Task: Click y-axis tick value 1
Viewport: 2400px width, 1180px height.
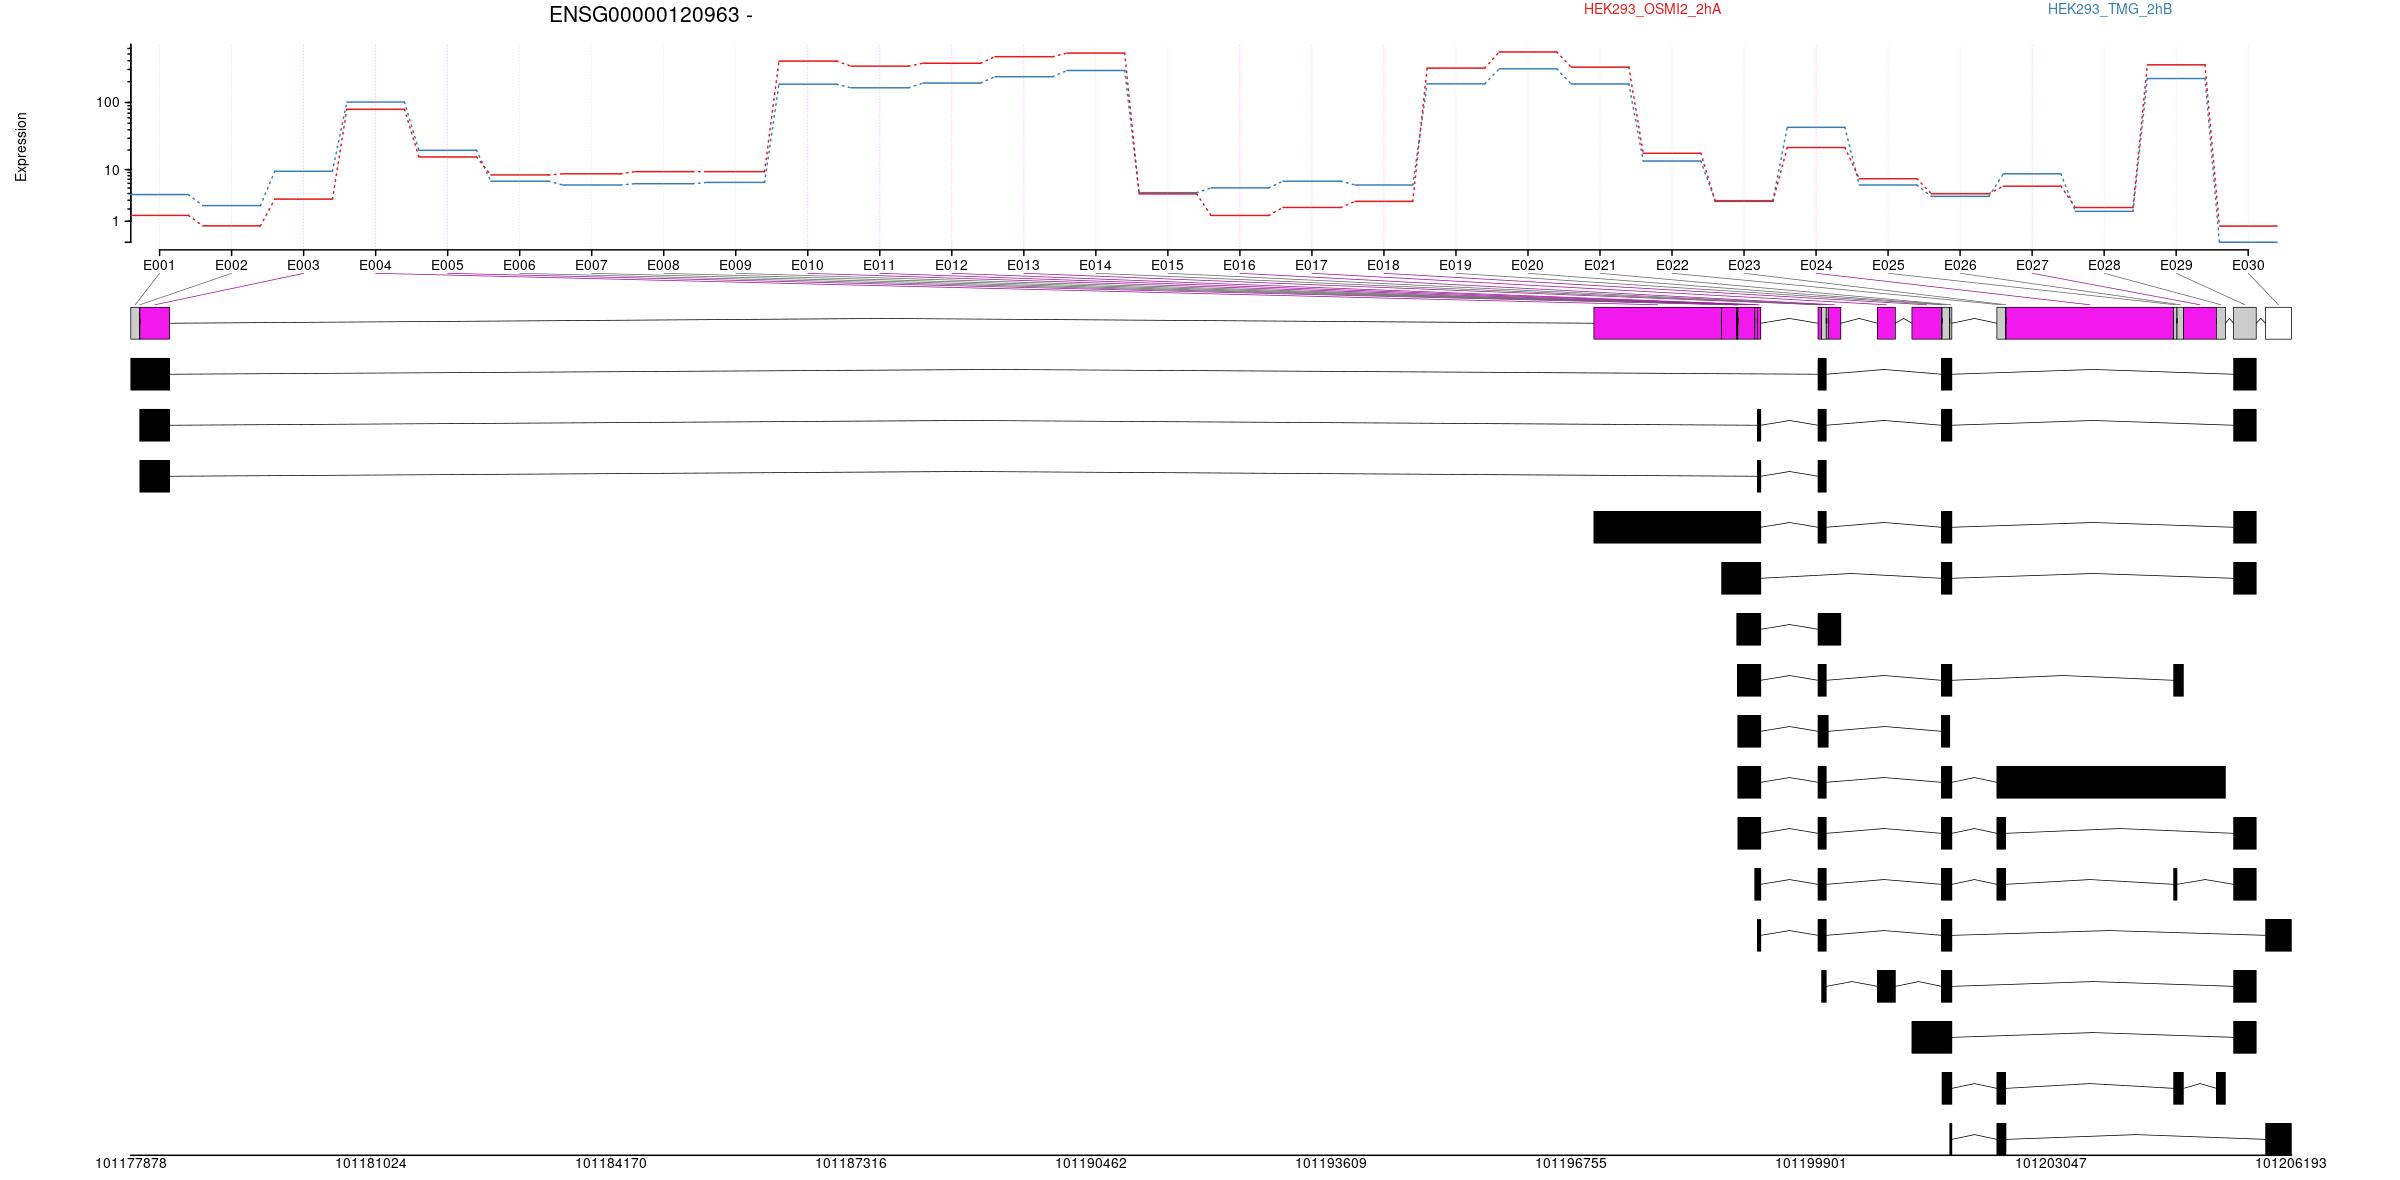Action: click(115, 221)
